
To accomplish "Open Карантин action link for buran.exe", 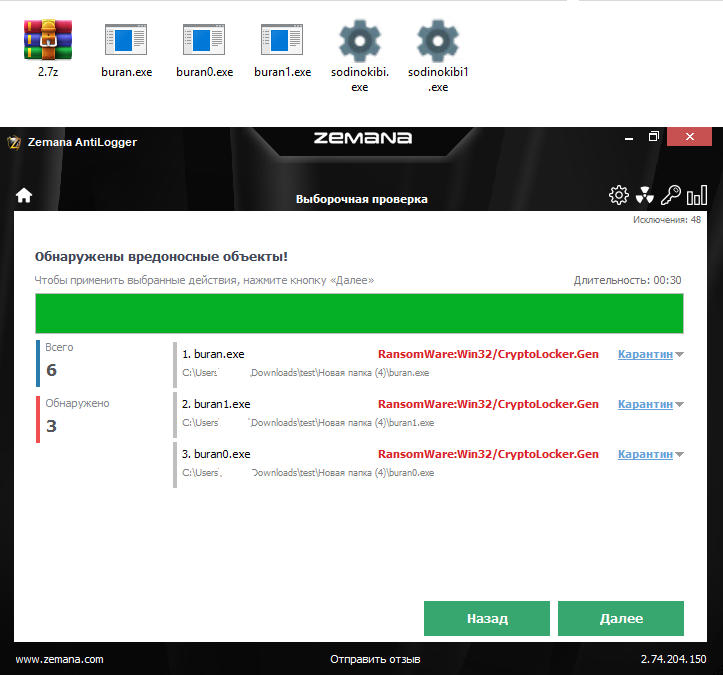I will click(645, 354).
